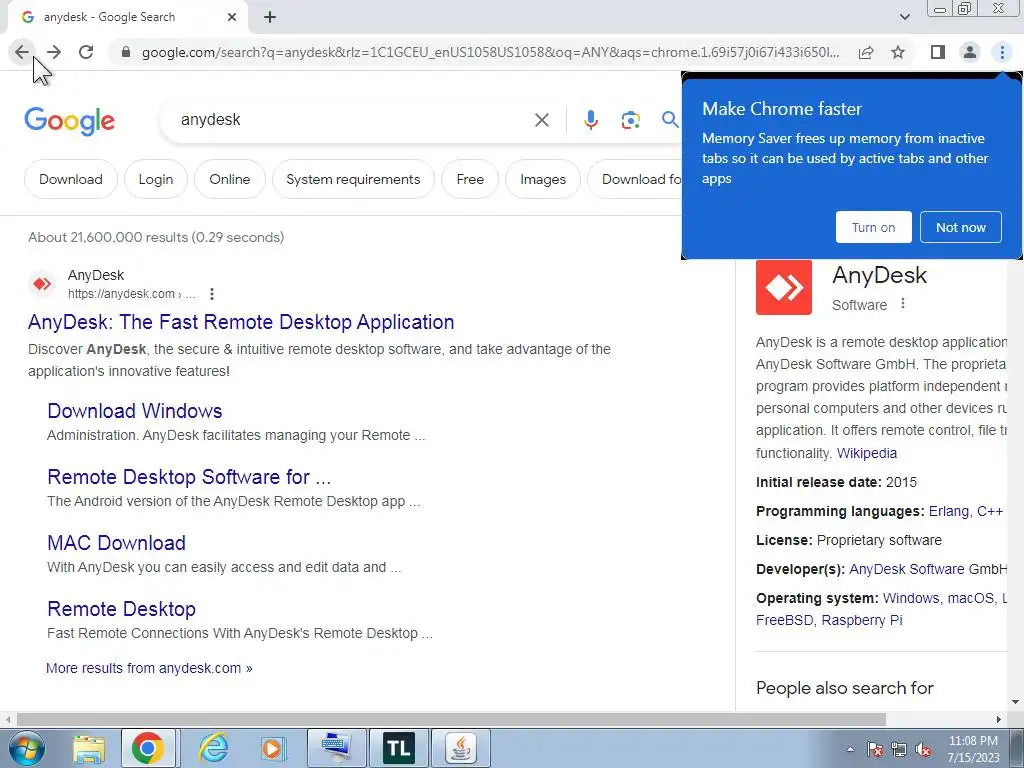Dismiss popup with Not now
Screen dimensions: 1024x768
point(961,227)
